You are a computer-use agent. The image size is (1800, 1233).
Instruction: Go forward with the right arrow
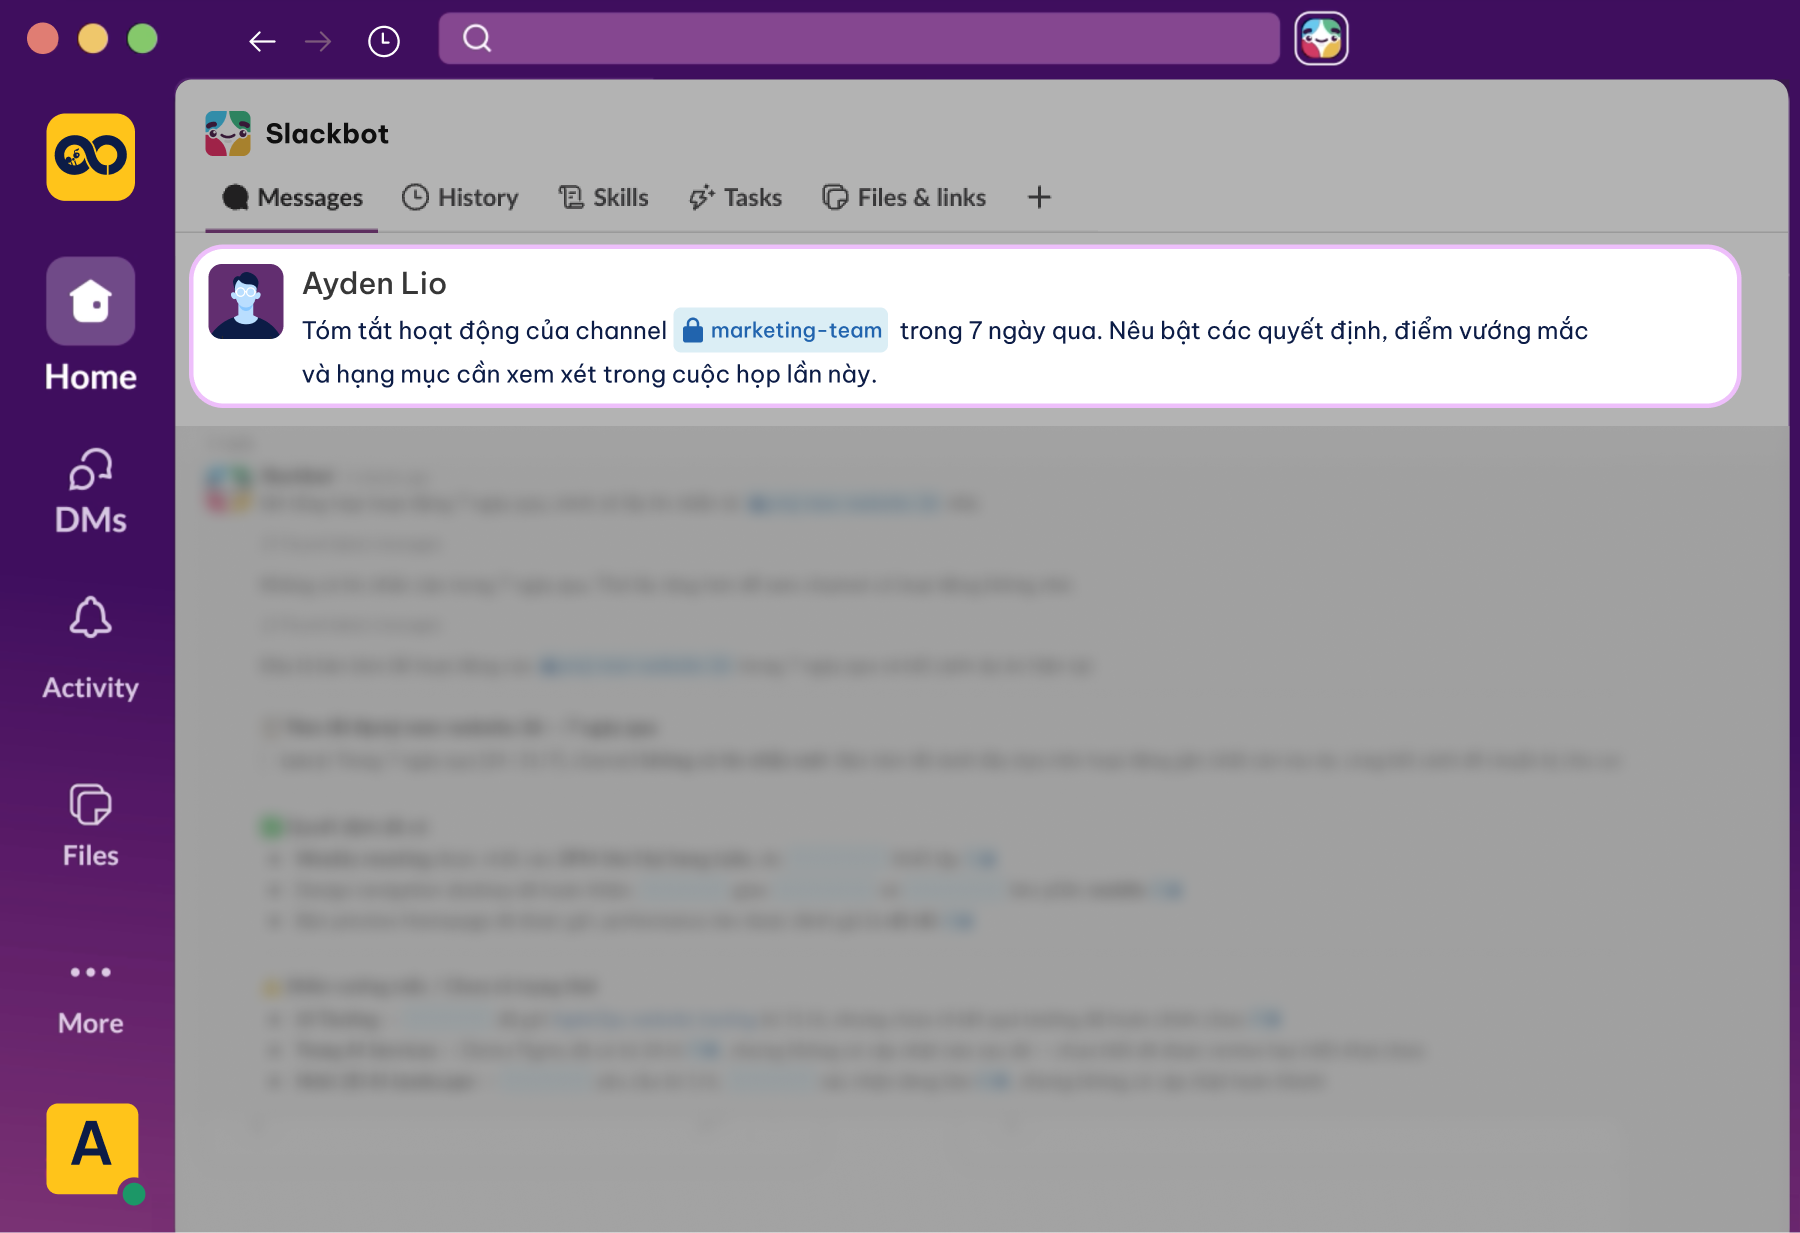click(318, 41)
